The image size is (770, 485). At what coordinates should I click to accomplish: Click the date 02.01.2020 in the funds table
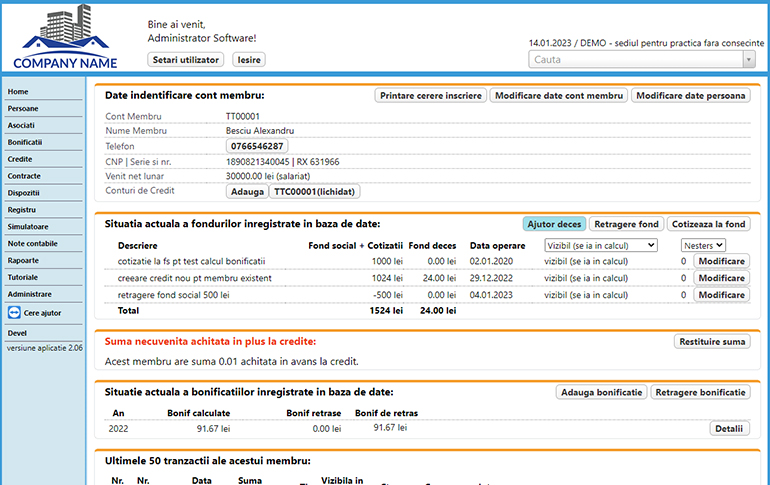pos(491,261)
